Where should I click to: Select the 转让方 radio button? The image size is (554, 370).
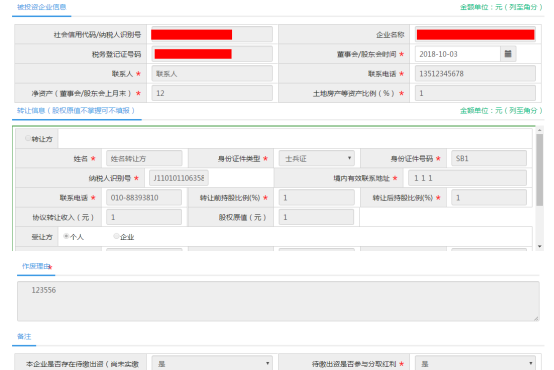[28, 138]
